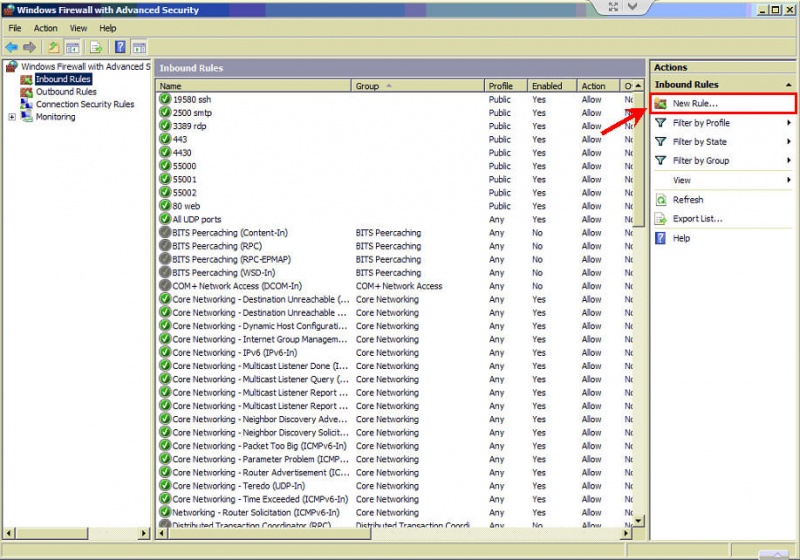Sort by the Name column header

point(254,86)
